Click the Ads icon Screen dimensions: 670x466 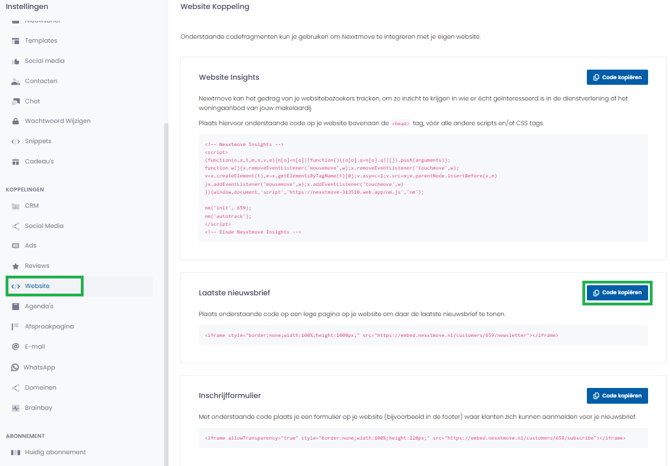[x=15, y=246]
